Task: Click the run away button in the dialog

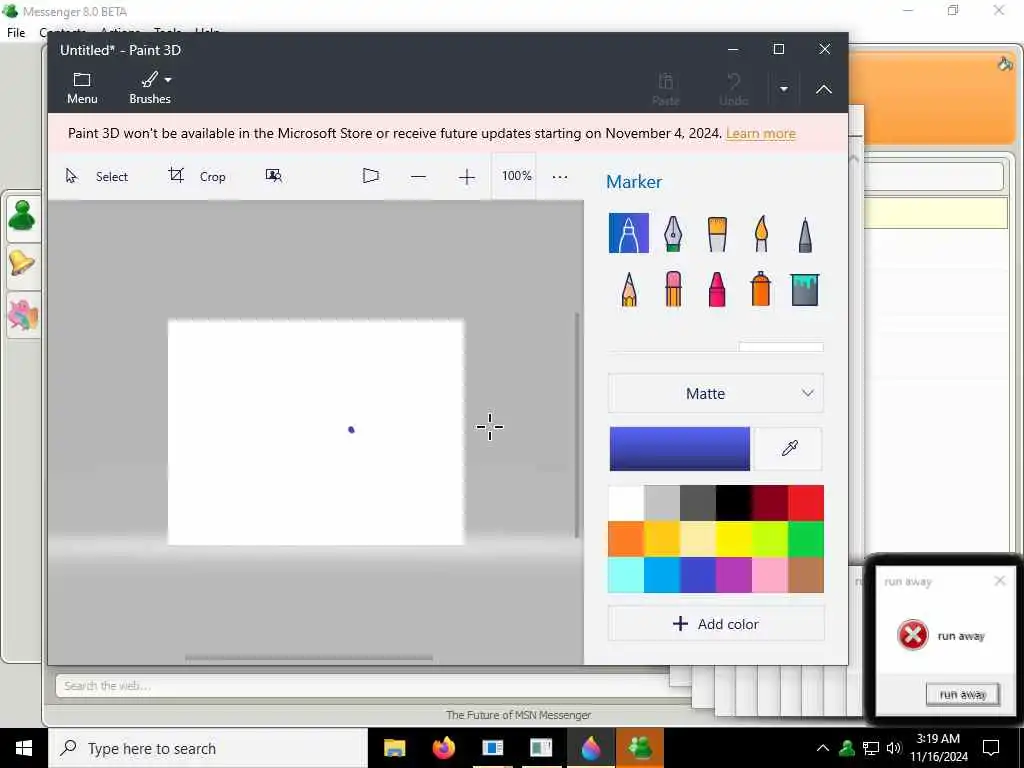Action: pos(962,694)
